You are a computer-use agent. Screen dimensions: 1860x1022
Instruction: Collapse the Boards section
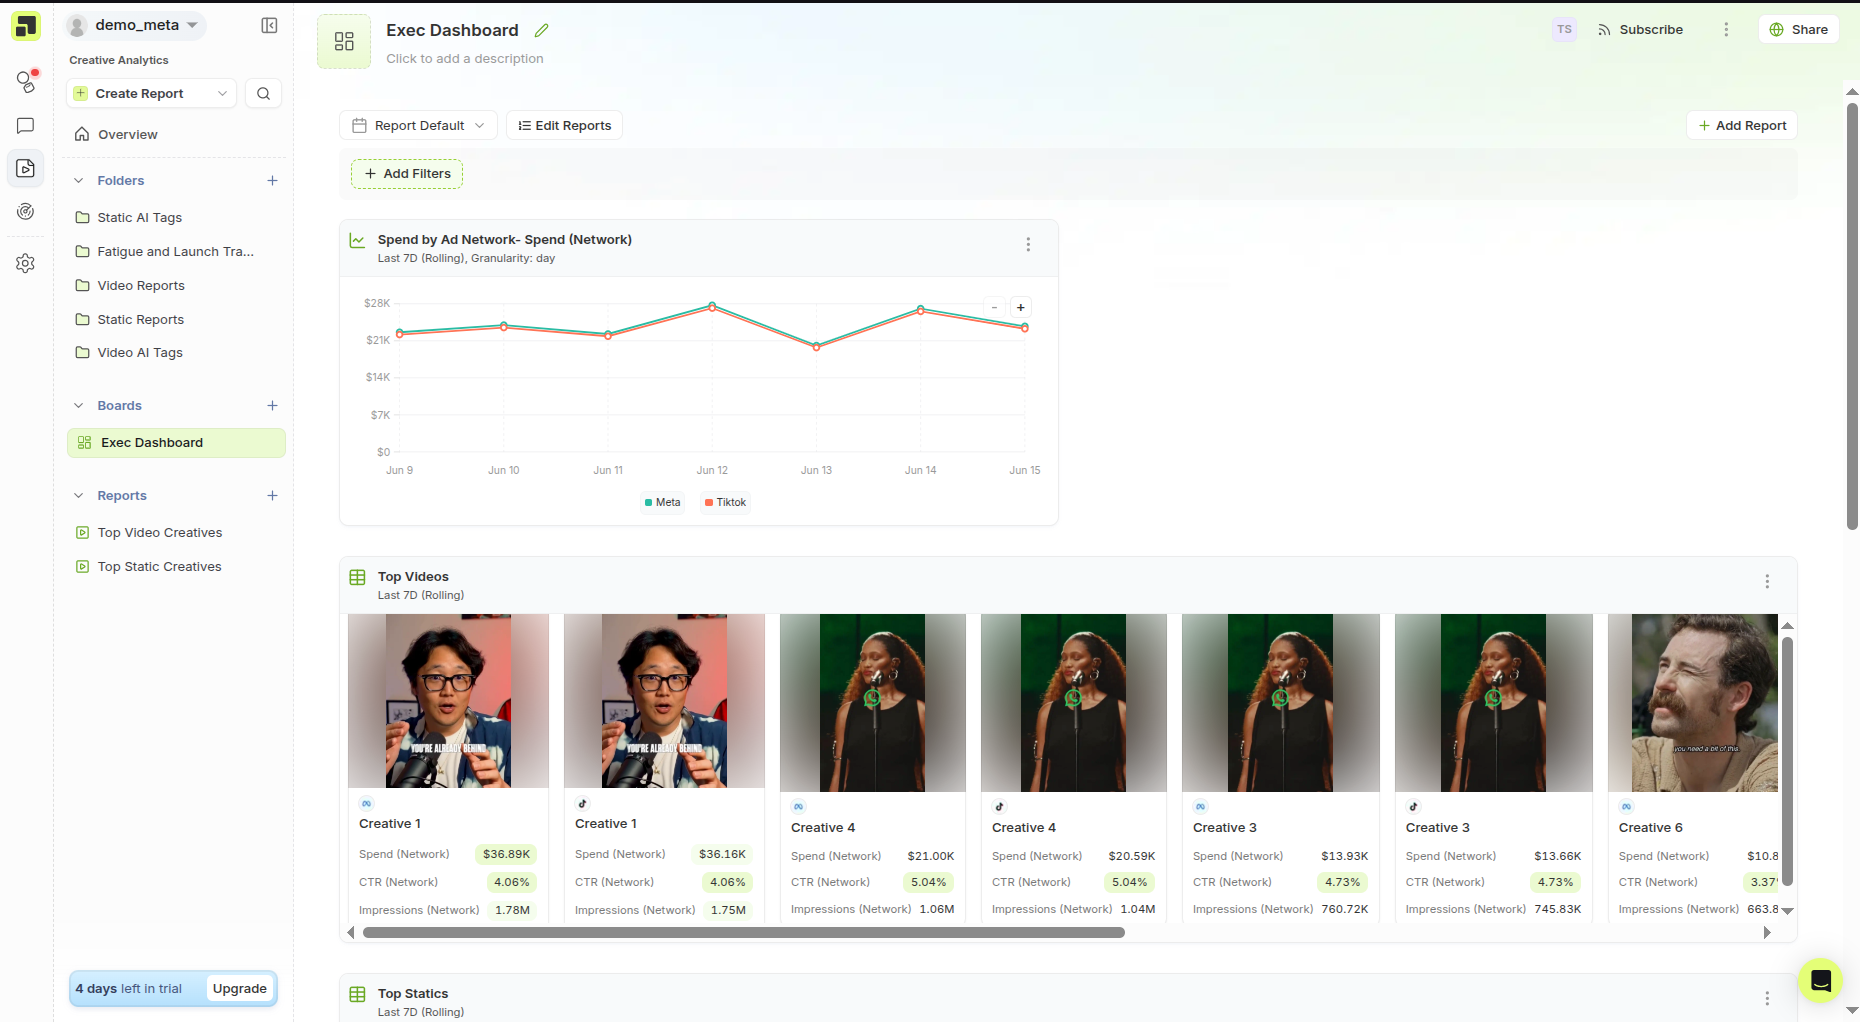(79, 405)
